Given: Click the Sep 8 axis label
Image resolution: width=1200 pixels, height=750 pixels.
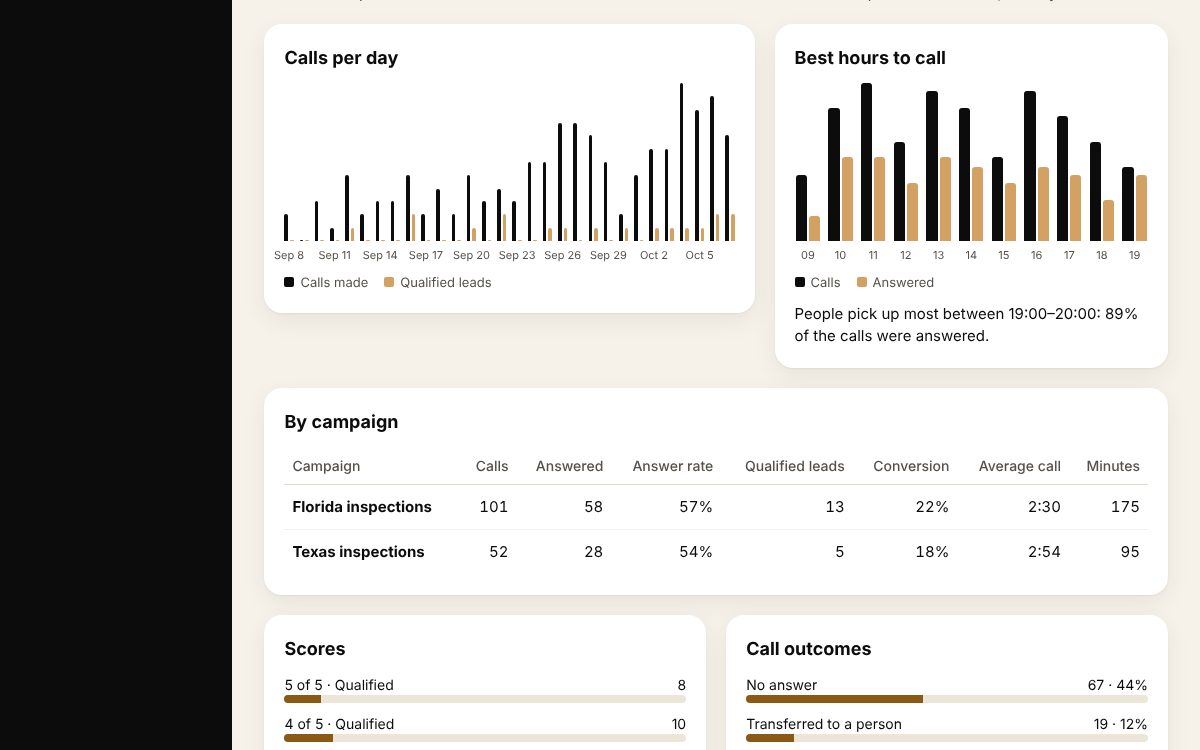Looking at the screenshot, I should [x=289, y=255].
